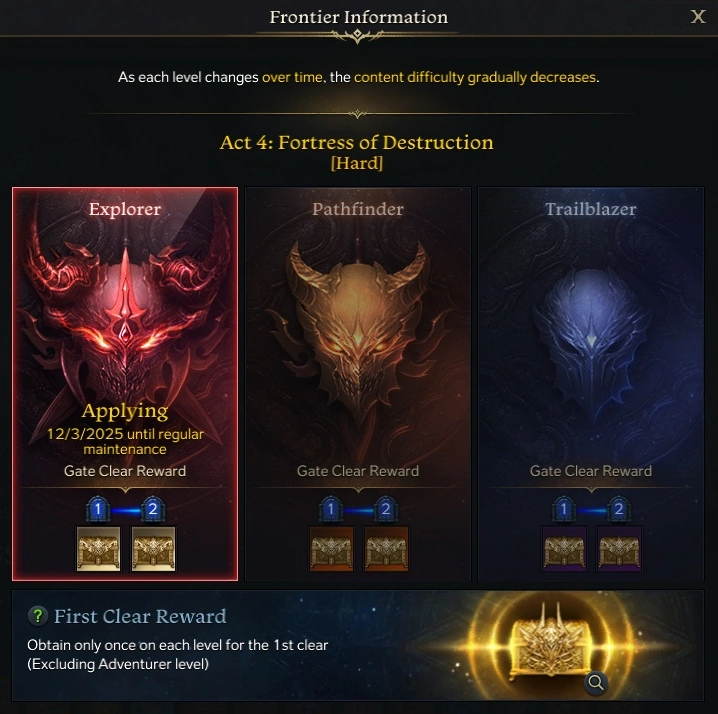Click Trailblazer gate 1 reward chest
The width and height of the screenshot is (718, 714).
tap(564, 548)
